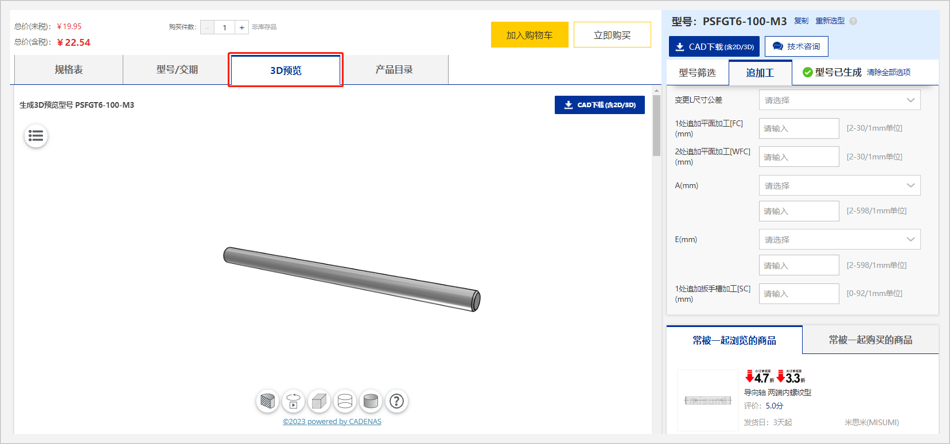This screenshot has height=444, width=950.
Task: Click the 1处追加平面加工[FC] input field
Action: coord(798,128)
